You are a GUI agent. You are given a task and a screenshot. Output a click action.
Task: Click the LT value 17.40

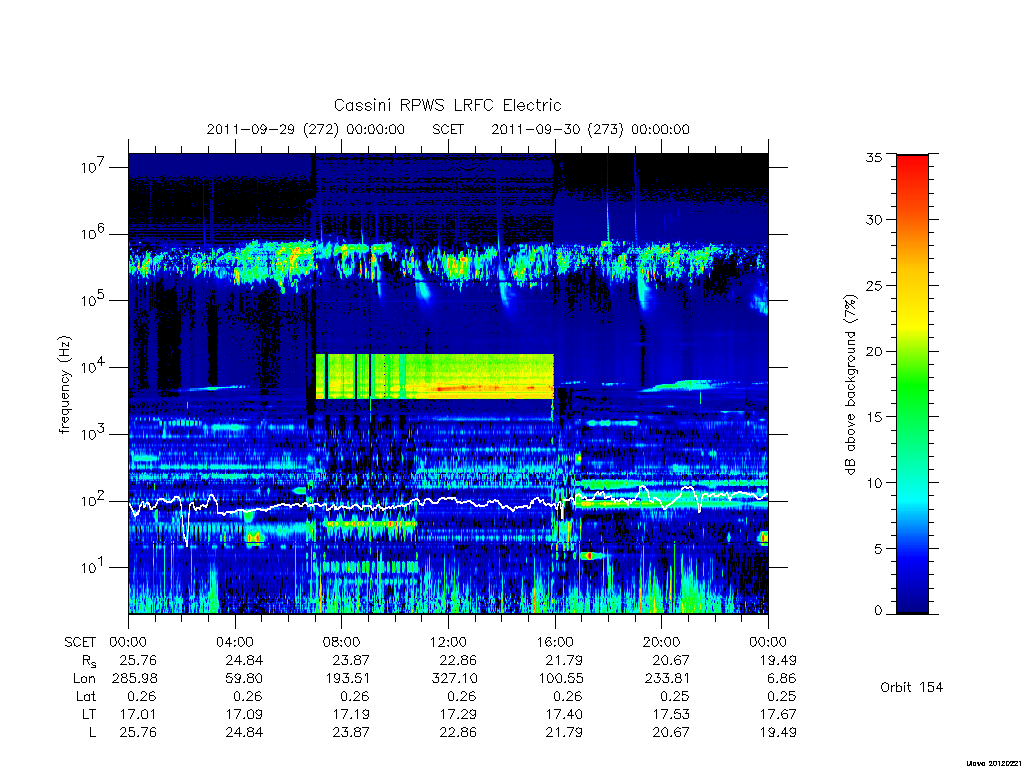[564, 714]
